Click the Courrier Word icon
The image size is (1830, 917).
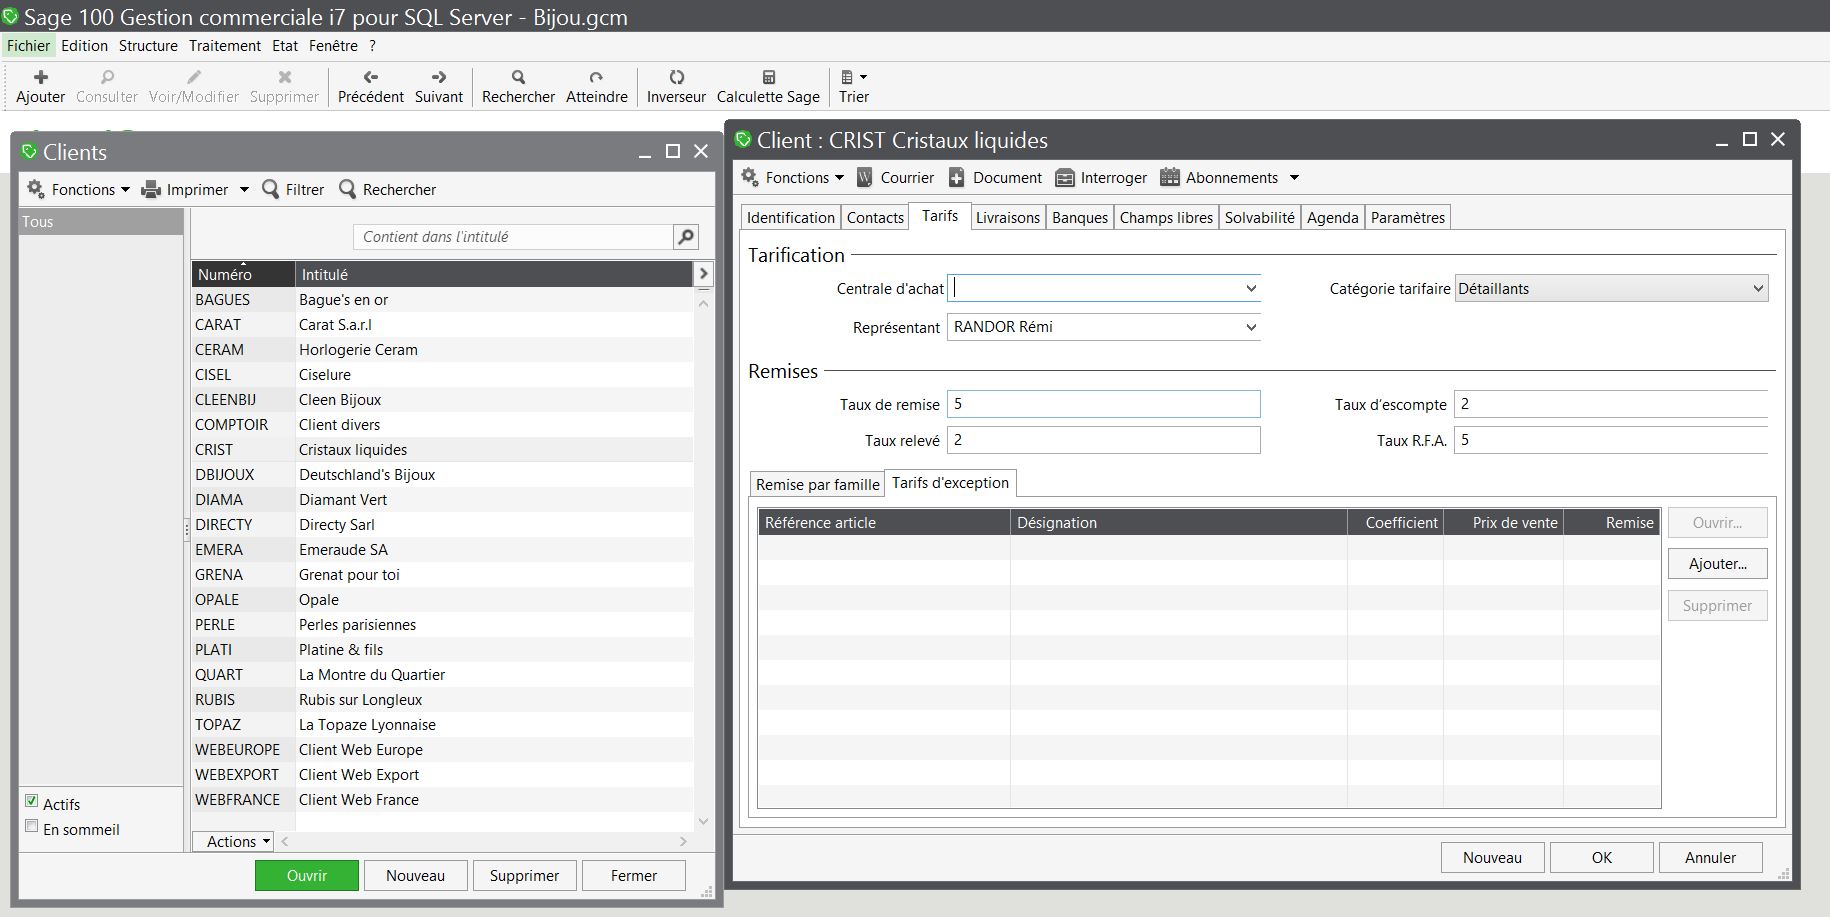click(864, 177)
